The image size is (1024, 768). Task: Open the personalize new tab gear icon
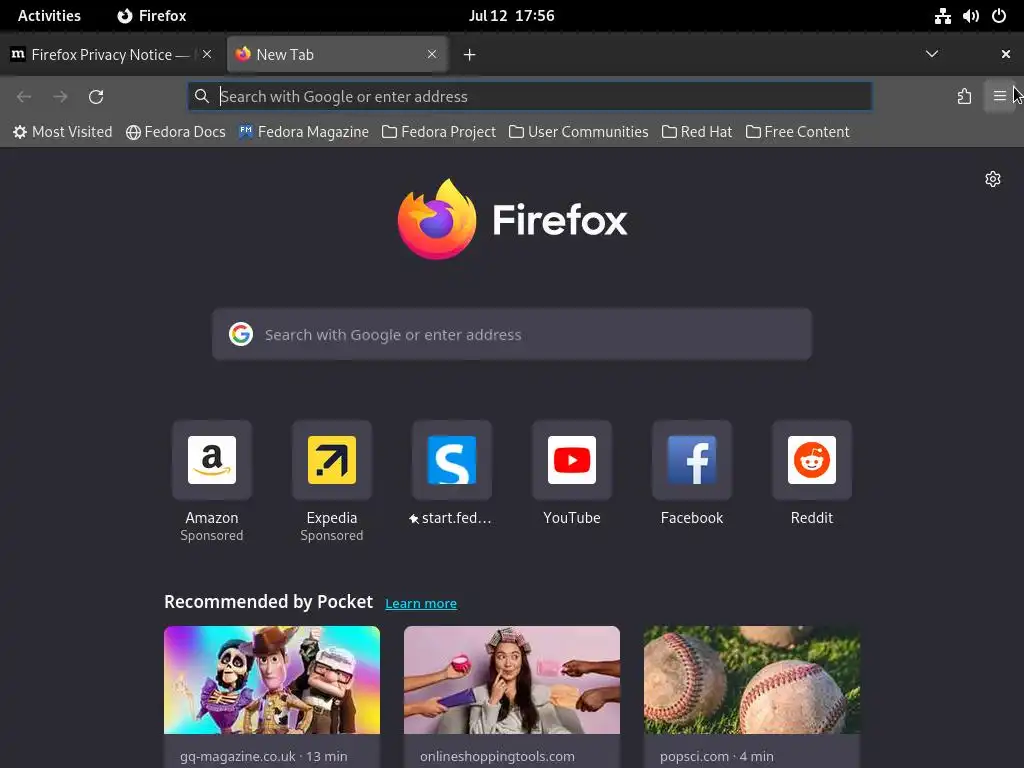point(993,179)
